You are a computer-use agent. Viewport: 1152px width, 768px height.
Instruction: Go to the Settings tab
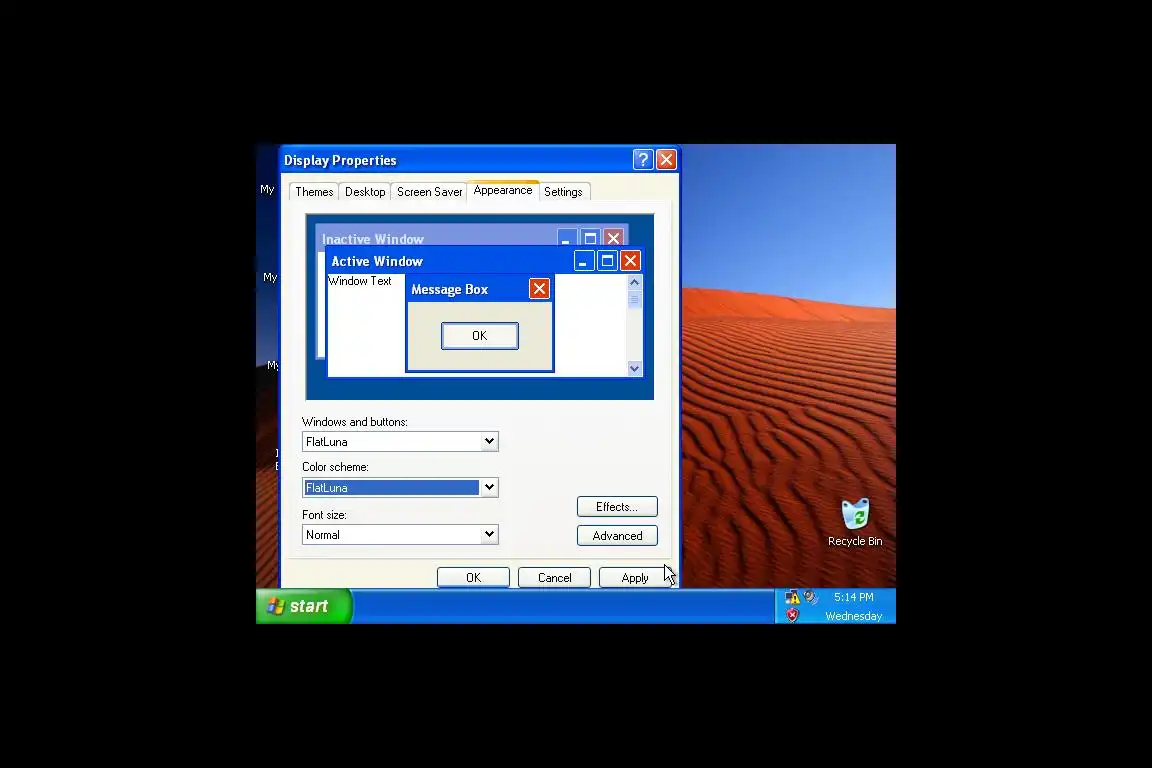pyautogui.click(x=564, y=192)
